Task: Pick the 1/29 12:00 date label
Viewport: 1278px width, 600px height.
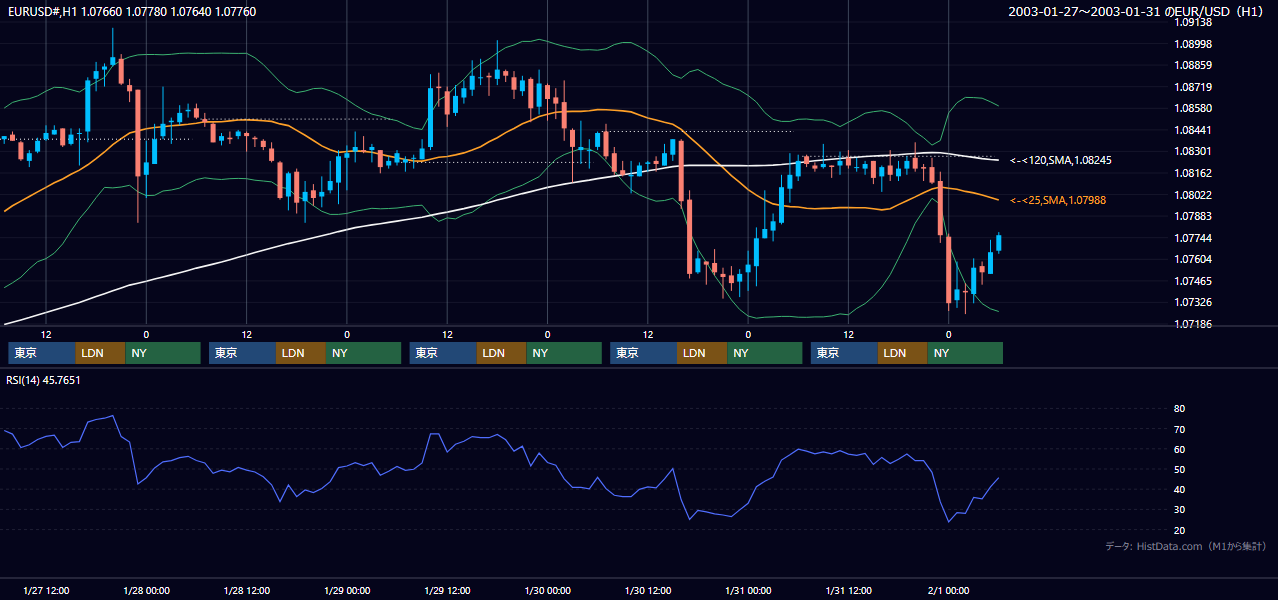Action: (447, 590)
